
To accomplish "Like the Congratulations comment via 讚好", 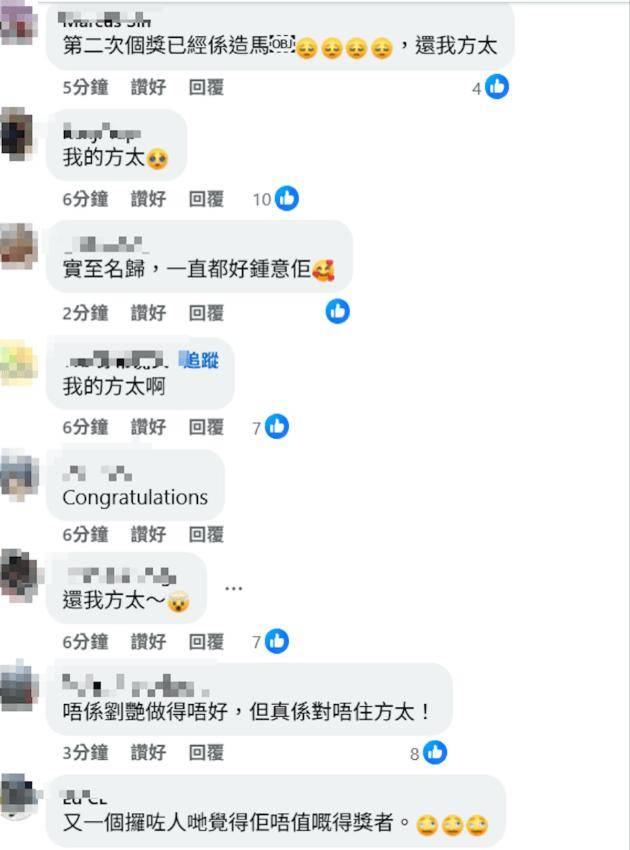I will point(148,535).
